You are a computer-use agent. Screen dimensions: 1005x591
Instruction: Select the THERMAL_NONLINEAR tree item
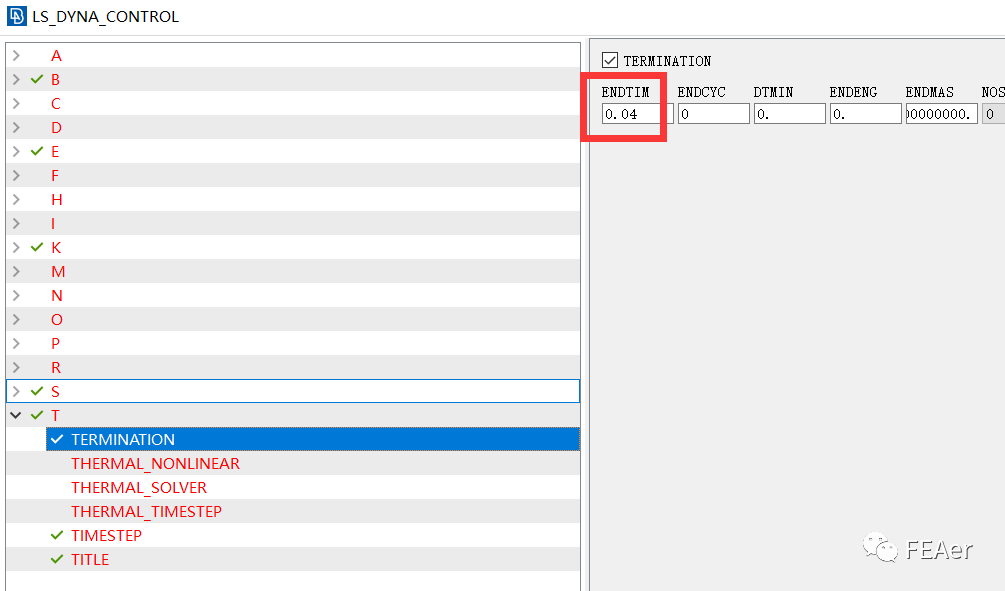click(x=155, y=463)
